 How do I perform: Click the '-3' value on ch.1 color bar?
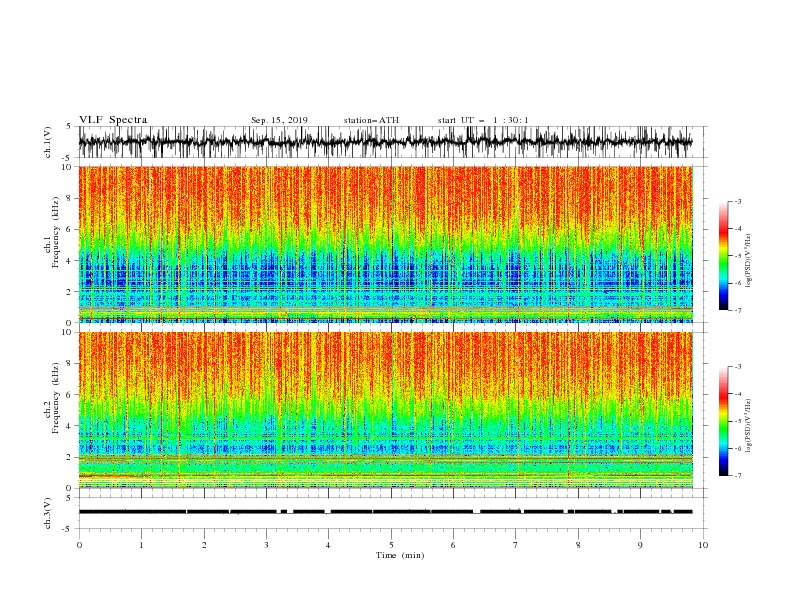point(737,201)
